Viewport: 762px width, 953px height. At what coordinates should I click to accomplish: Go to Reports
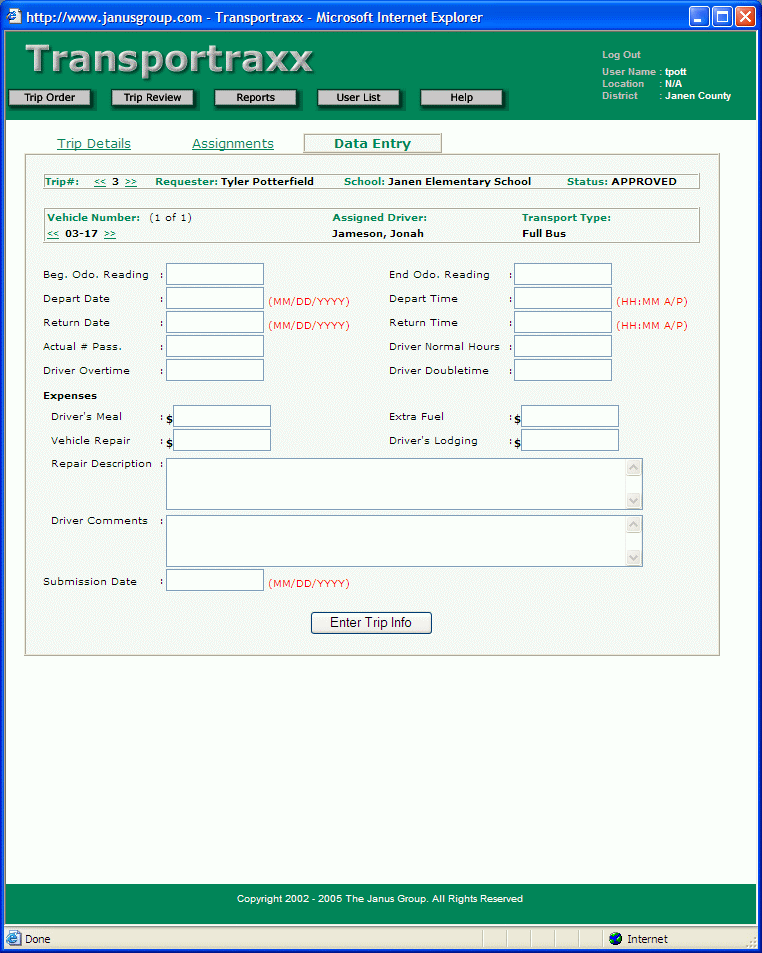(x=255, y=97)
